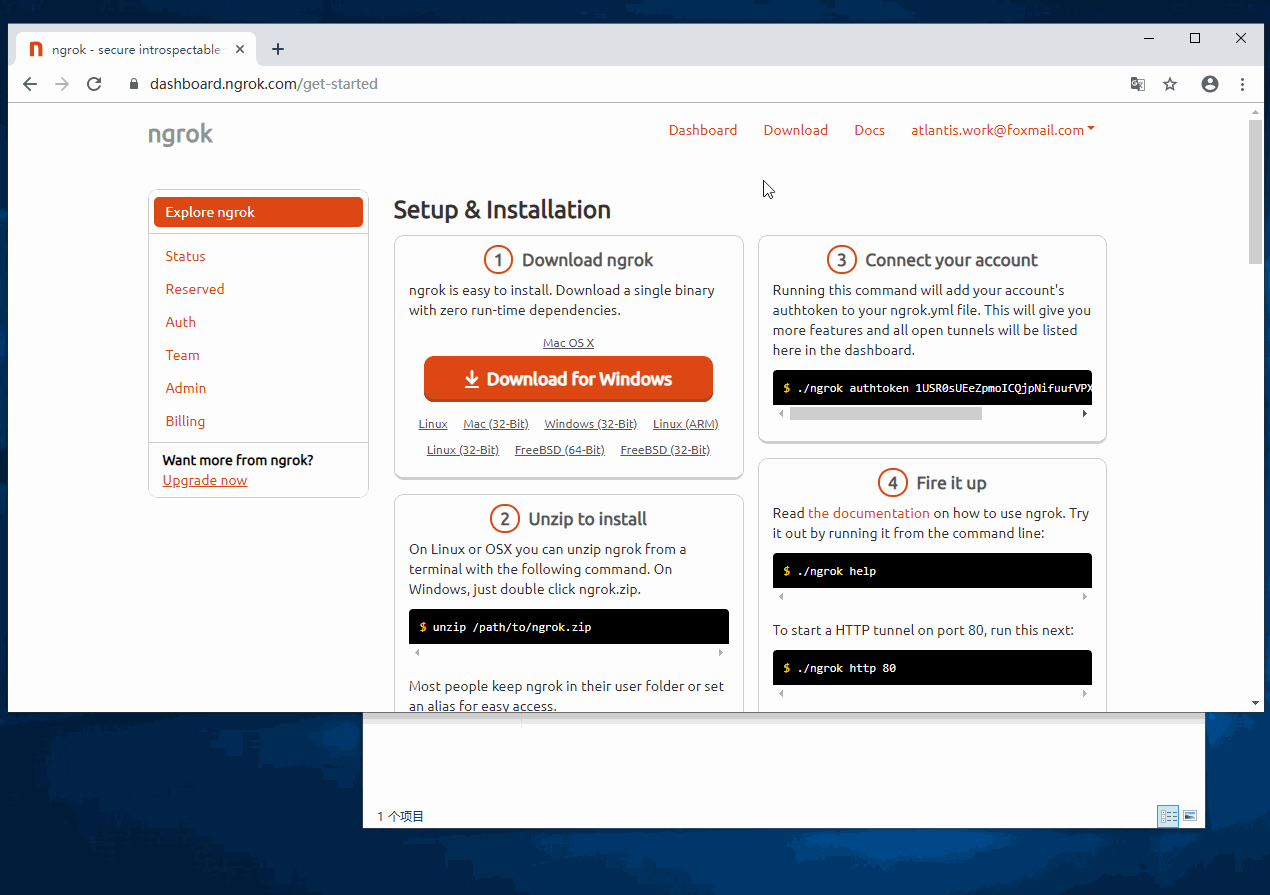Click the page vertical scrollbar thumb

pyautogui.click(x=1256, y=191)
